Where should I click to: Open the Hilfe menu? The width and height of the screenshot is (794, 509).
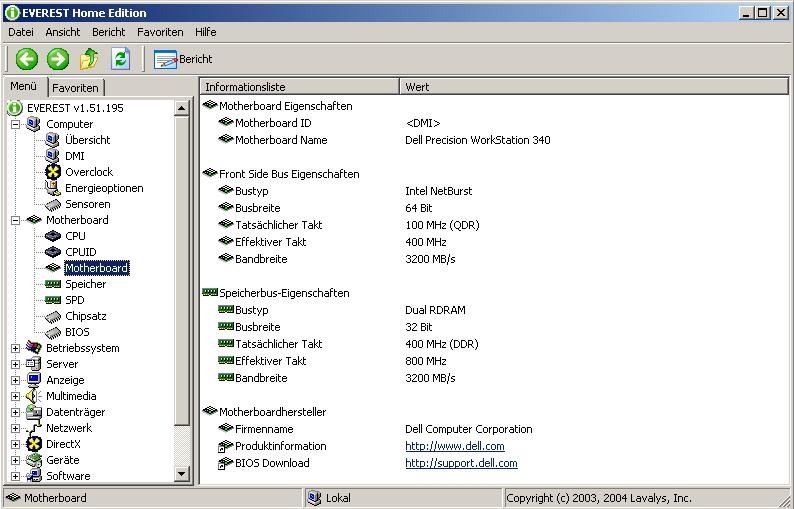pyautogui.click(x=206, y=32)
